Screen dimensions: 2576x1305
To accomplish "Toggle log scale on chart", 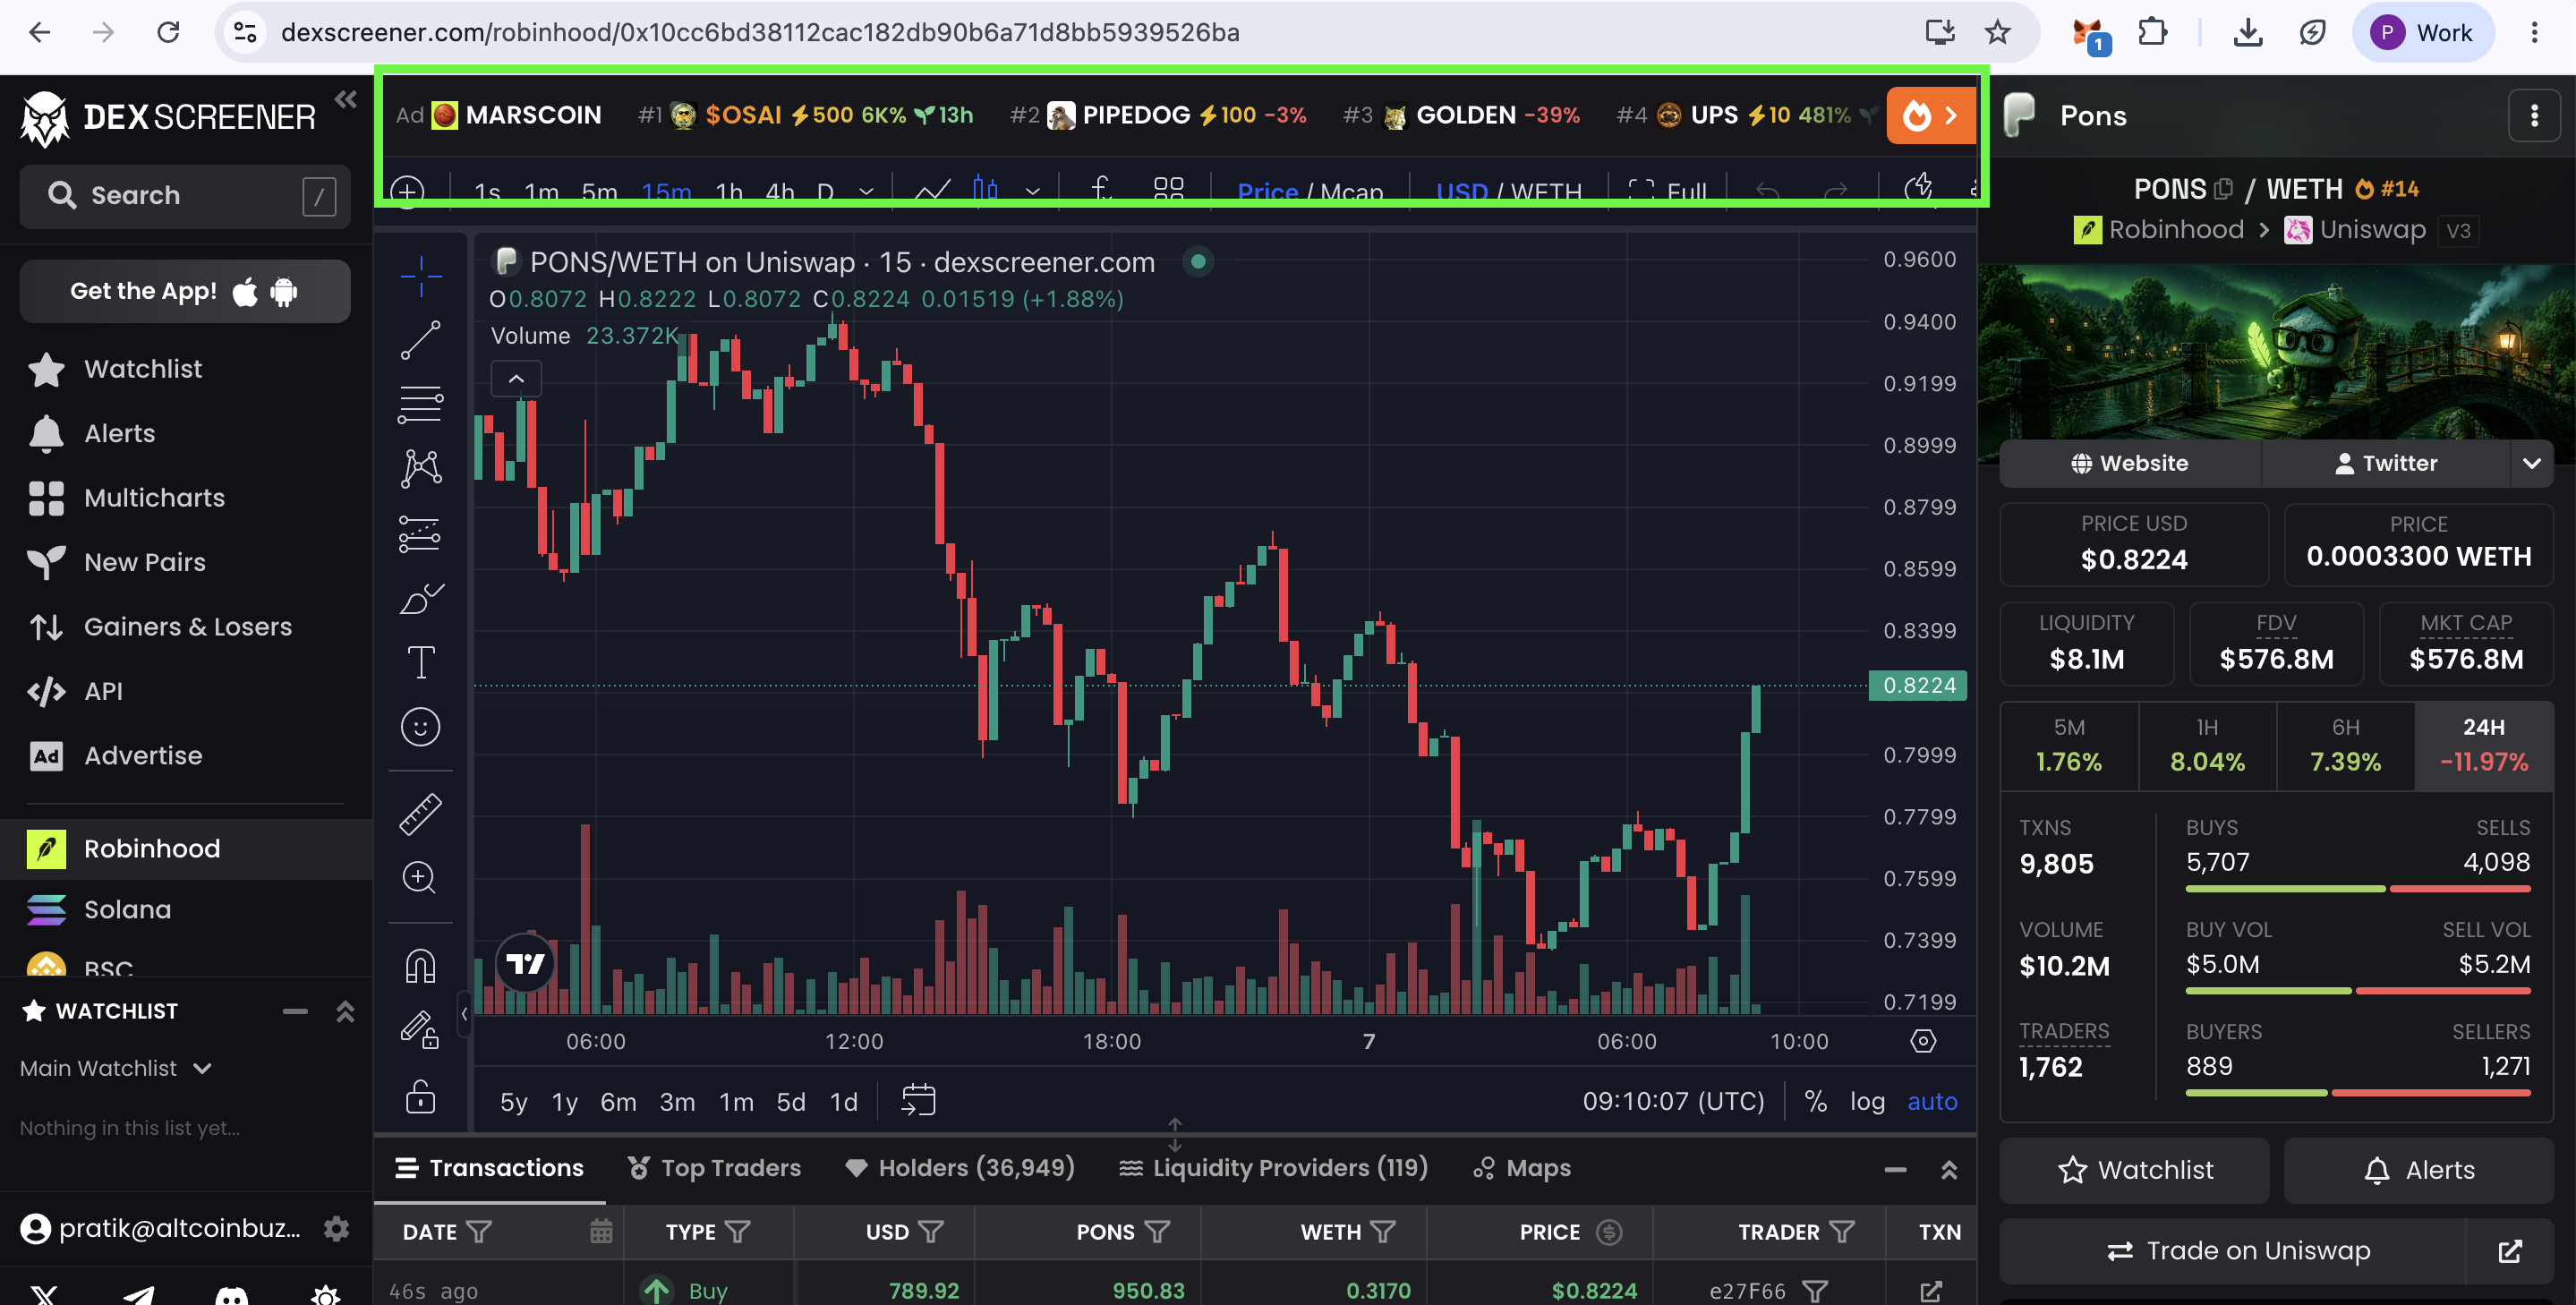I will tap(1867, 1101).
